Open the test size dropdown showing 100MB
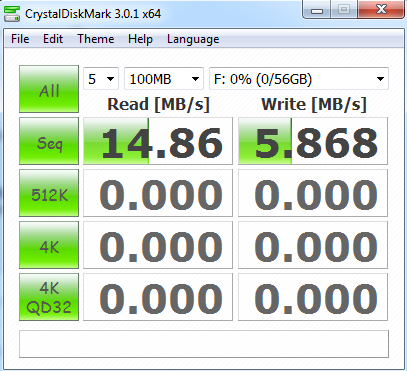Screen dimensions: 407x371 (x=164, y=79)
